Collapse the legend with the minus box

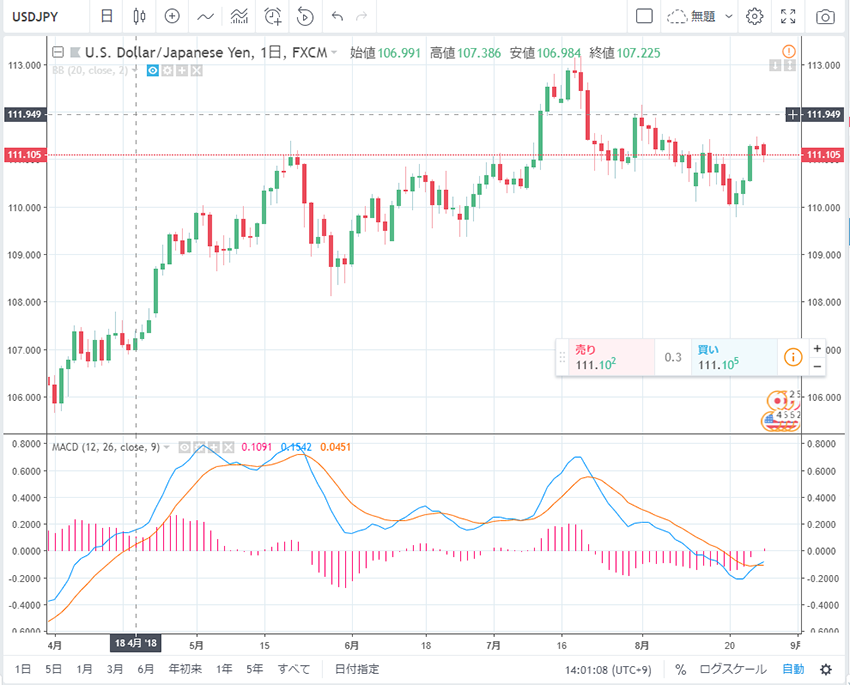pos(58,53)
